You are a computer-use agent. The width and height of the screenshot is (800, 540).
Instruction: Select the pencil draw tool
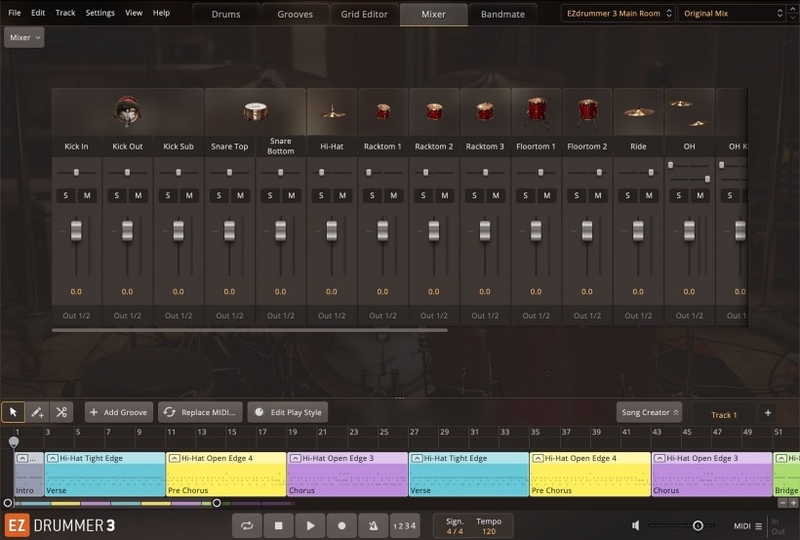[x=37, y=412]
